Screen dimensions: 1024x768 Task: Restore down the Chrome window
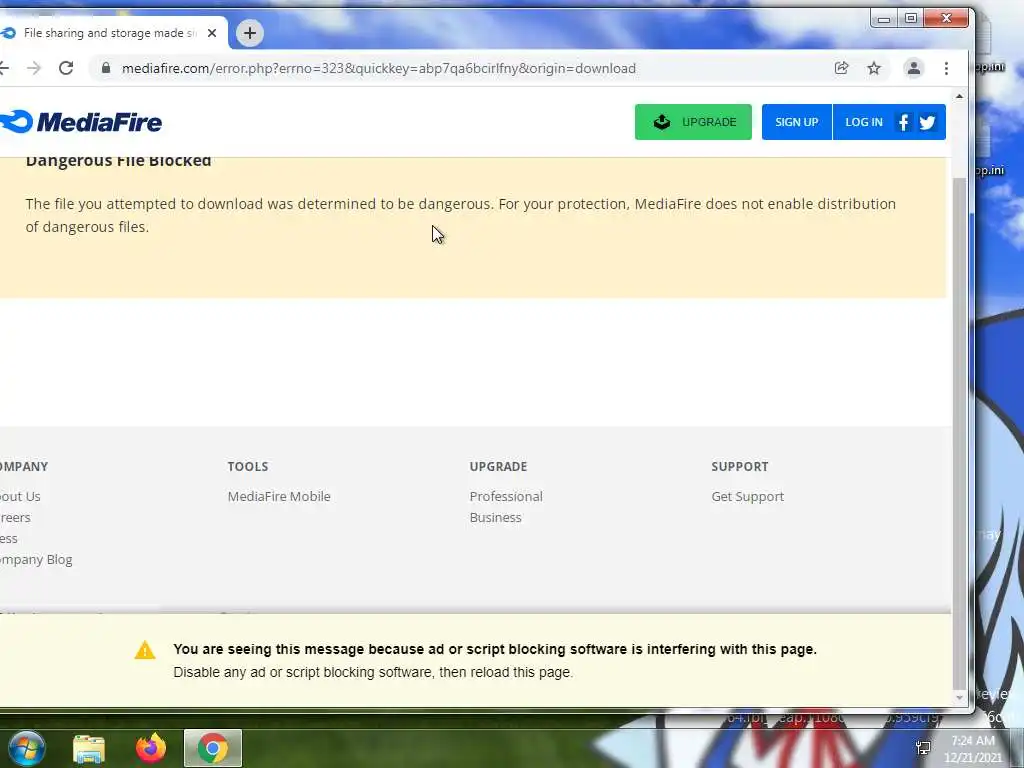(911, 19)
